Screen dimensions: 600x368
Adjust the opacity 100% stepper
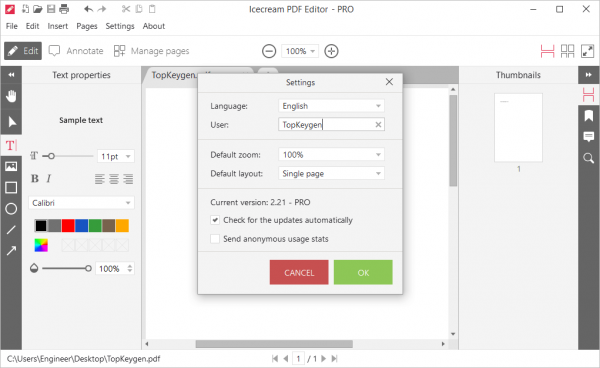coord(130,268)
